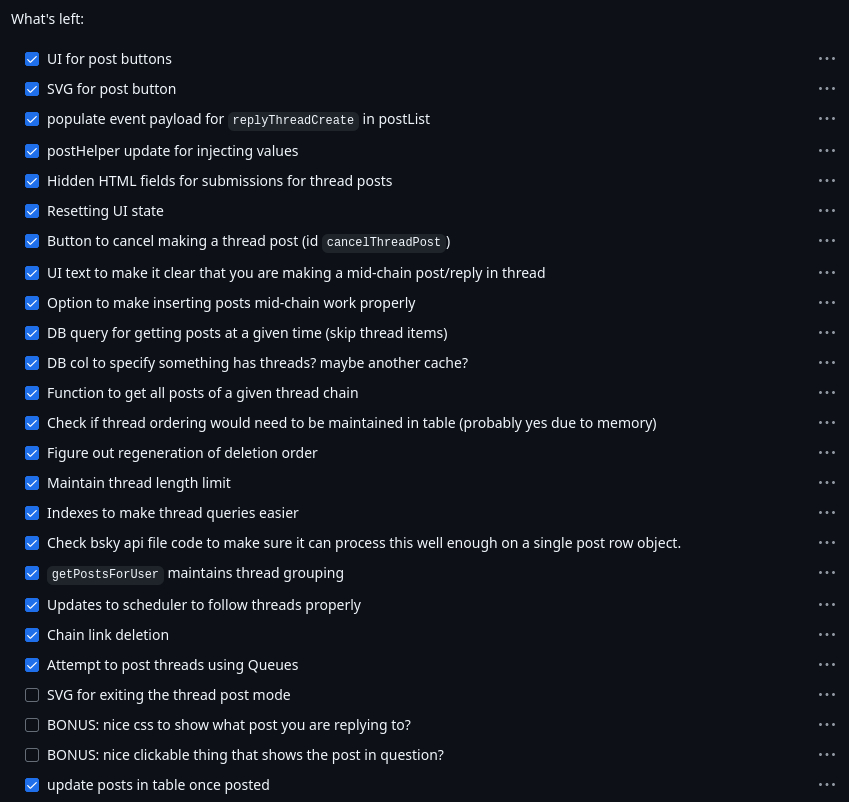Tick the 'nice css to show' BONUS checkbox
The height and width of the screenshot is (802, 849).
tap(32, 725)
